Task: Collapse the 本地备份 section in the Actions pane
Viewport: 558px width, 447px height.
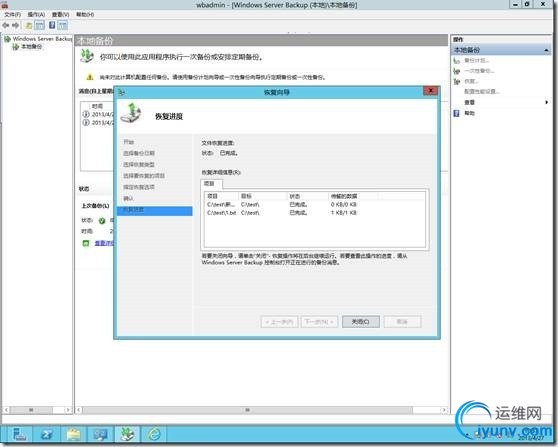Action: (546, 50)
